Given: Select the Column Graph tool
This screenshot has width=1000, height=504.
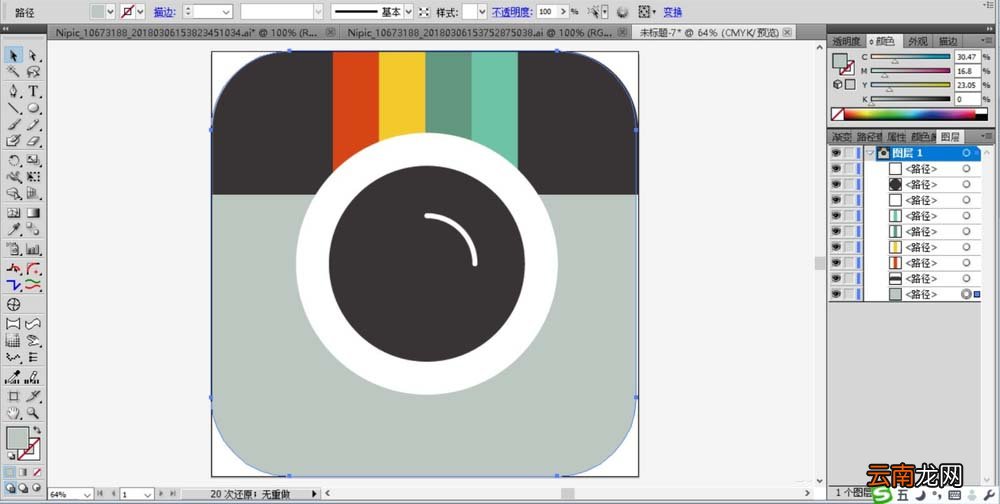Looking at the screenshot, I should tap(33, 249).
